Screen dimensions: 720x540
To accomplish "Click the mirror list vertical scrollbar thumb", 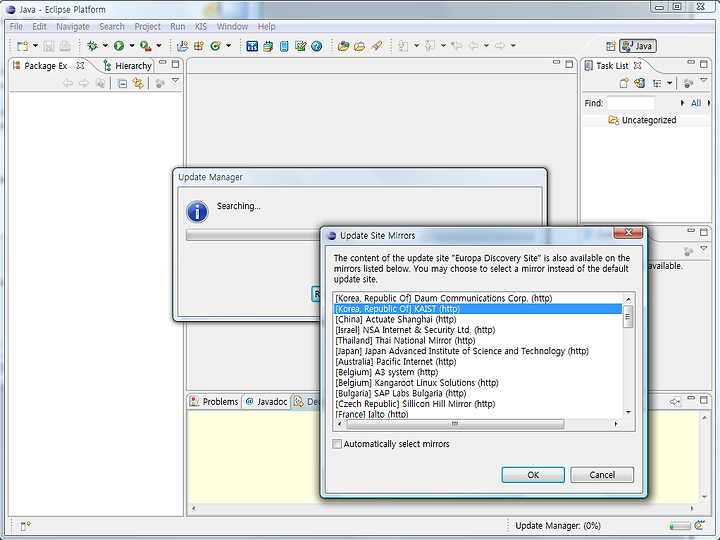I will (628, 316).
